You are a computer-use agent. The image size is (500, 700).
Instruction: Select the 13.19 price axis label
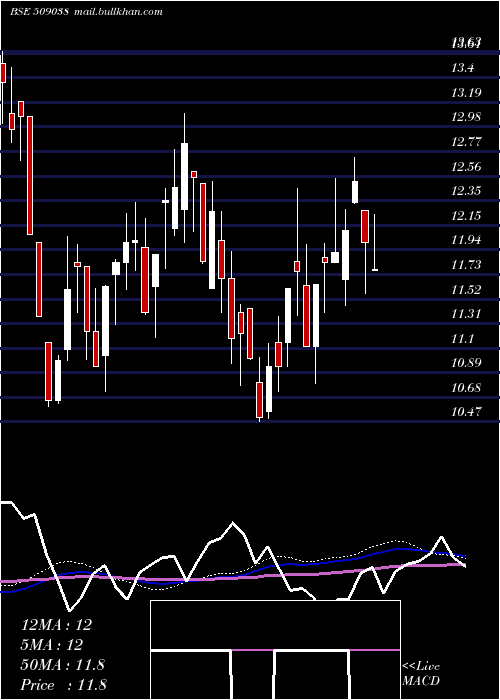467,92
